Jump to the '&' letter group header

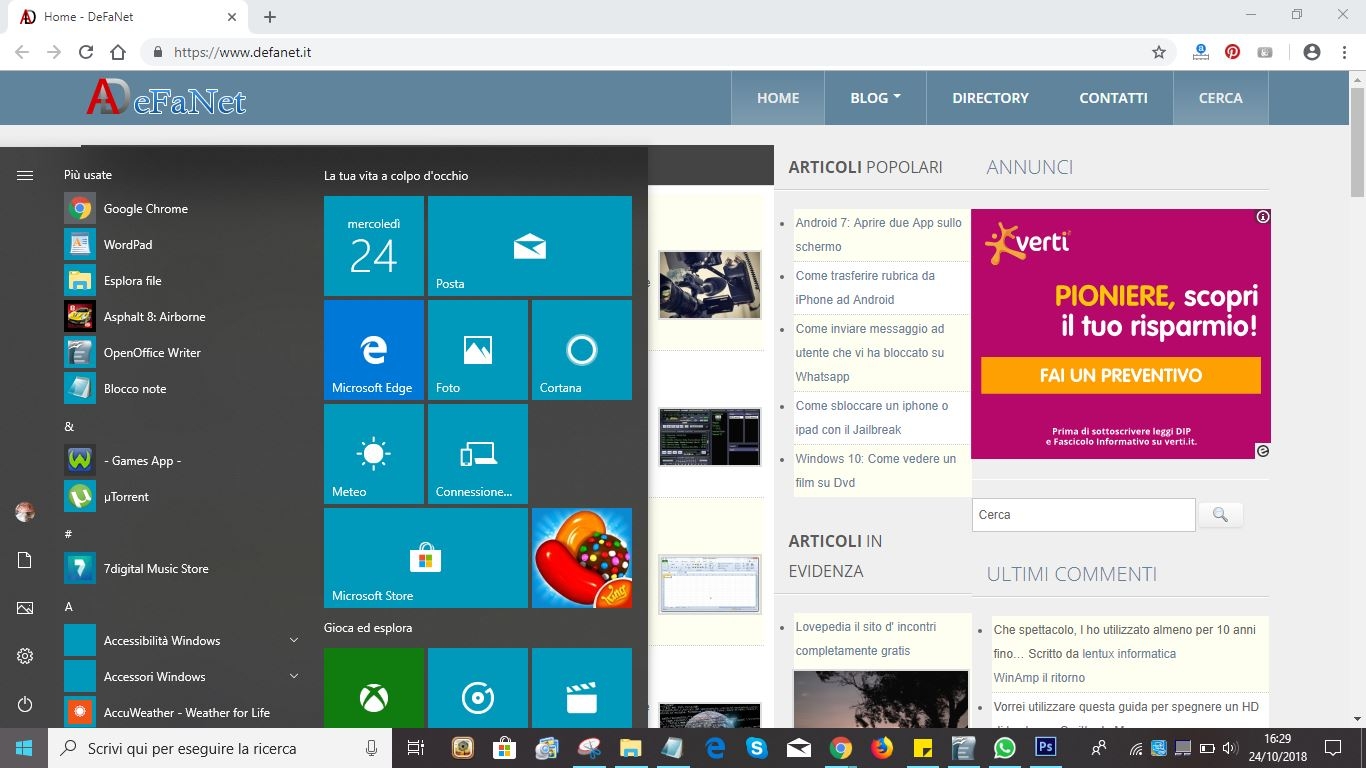click(x=69, y=426)
